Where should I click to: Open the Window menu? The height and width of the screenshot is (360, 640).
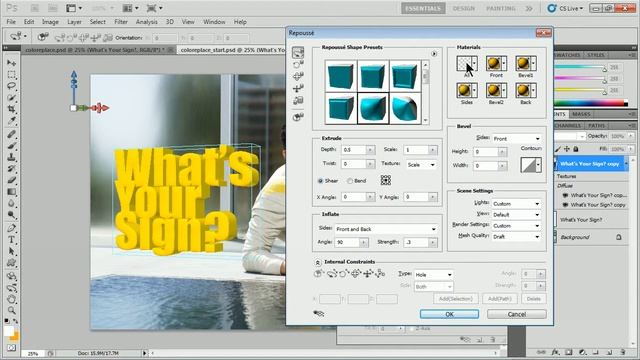[x=214, y=22]
